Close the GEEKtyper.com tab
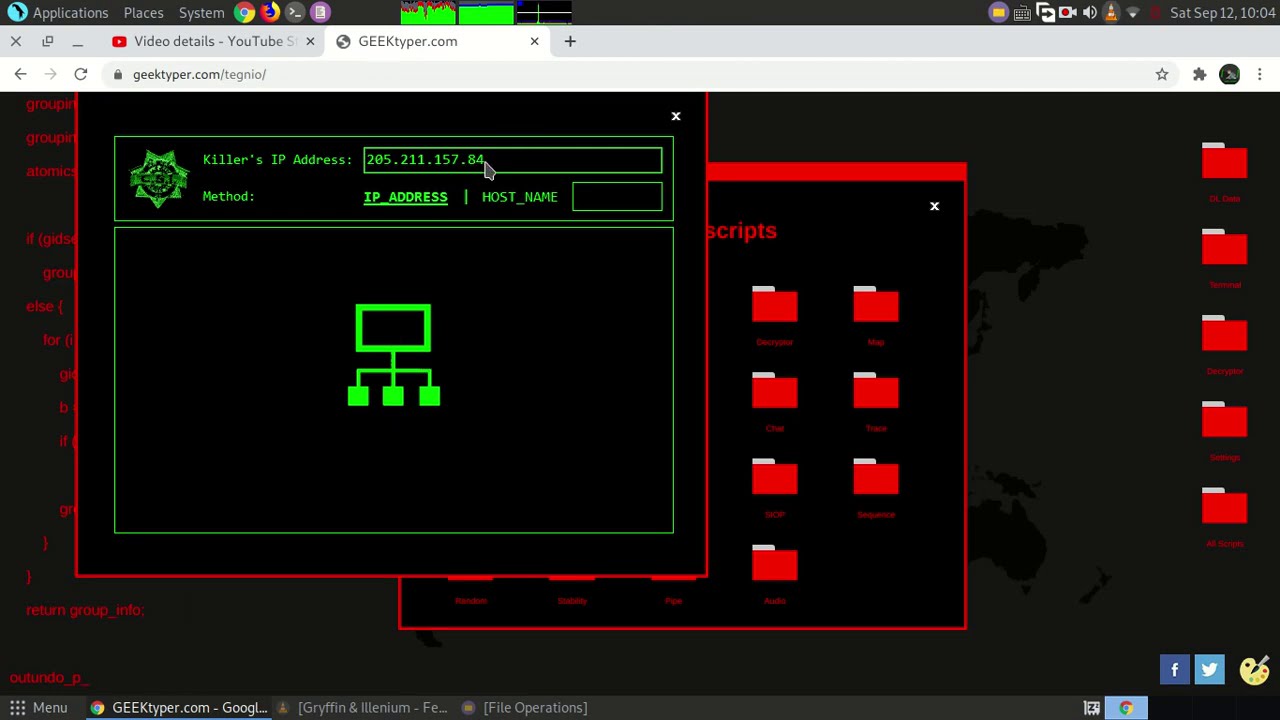1280x720 pixels. point(534,41)
